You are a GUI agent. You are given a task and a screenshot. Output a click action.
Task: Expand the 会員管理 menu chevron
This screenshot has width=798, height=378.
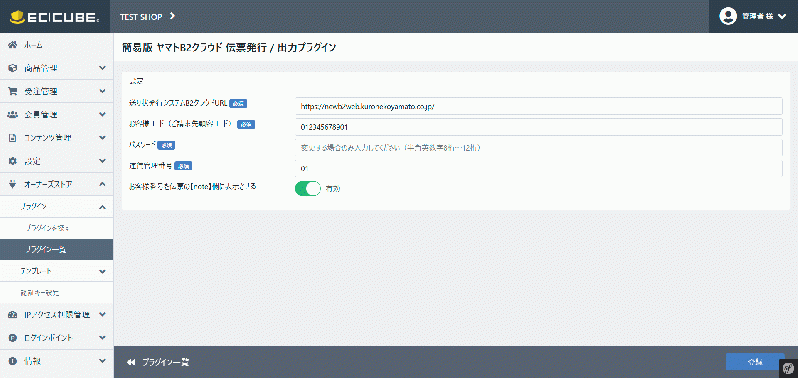(102, 114)
